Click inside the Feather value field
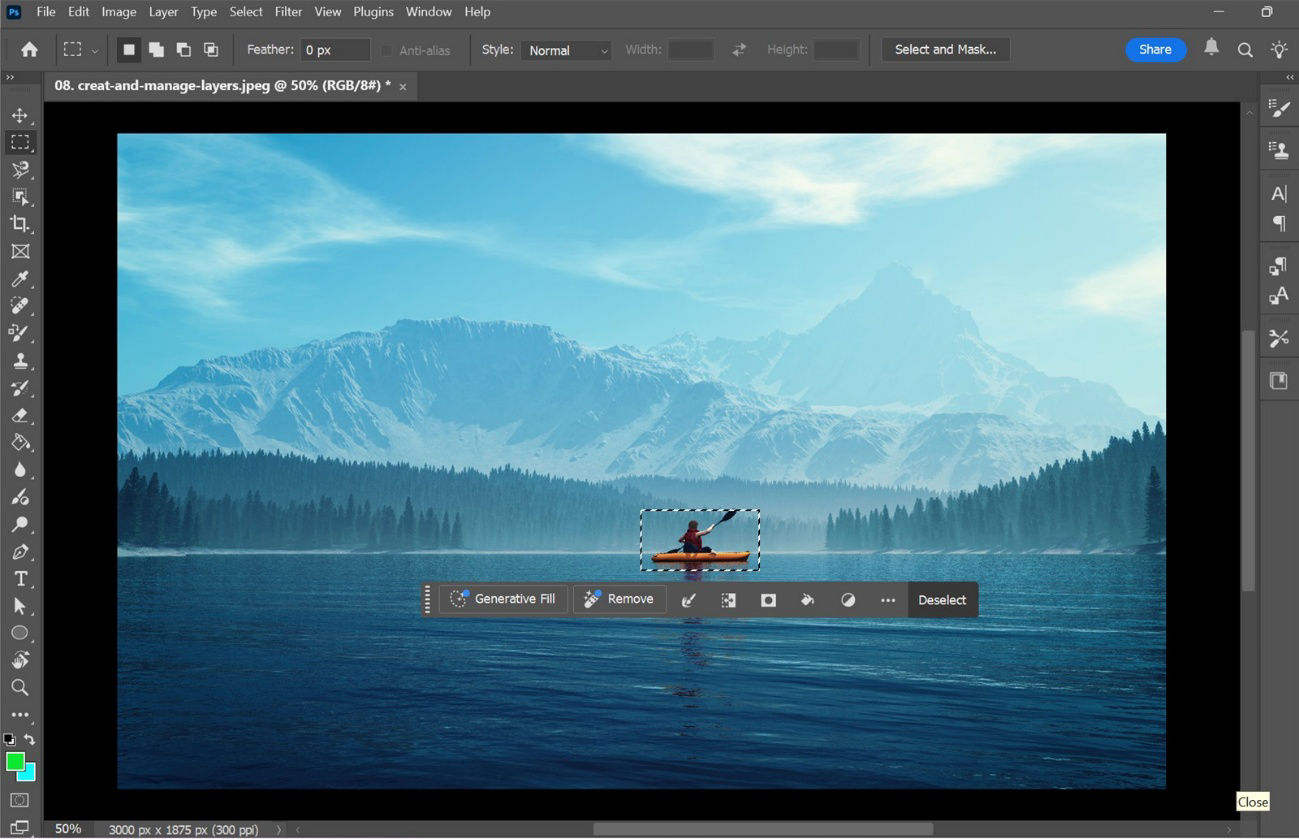Image resolution: width=1299 pixels, height=839 pixels. [x=333, y=49]
